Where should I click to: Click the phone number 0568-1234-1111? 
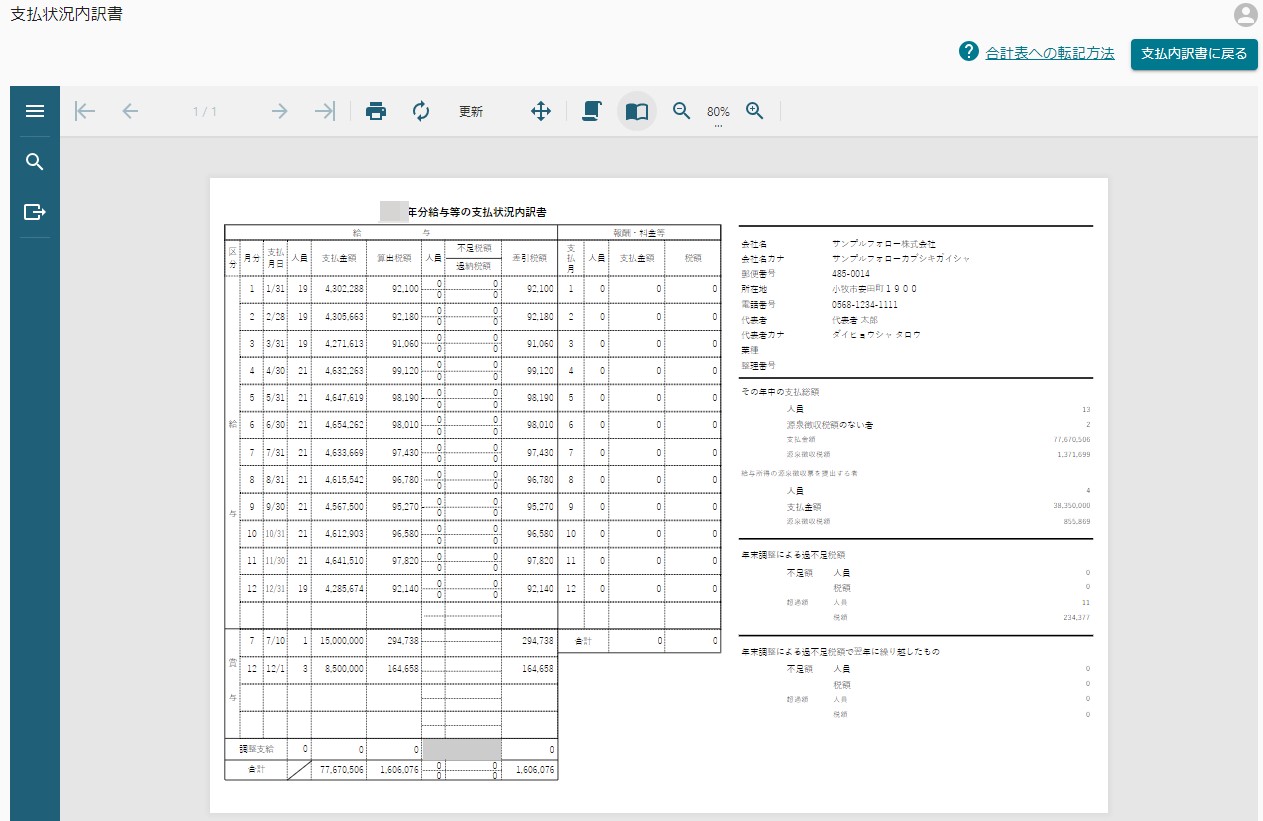tap(865, 304)
